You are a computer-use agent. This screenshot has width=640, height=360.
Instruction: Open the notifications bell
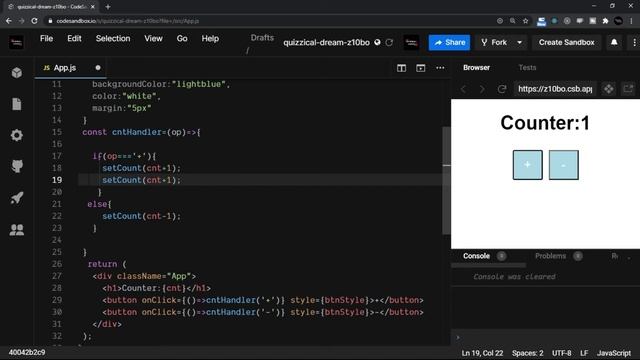coord(614,42)
